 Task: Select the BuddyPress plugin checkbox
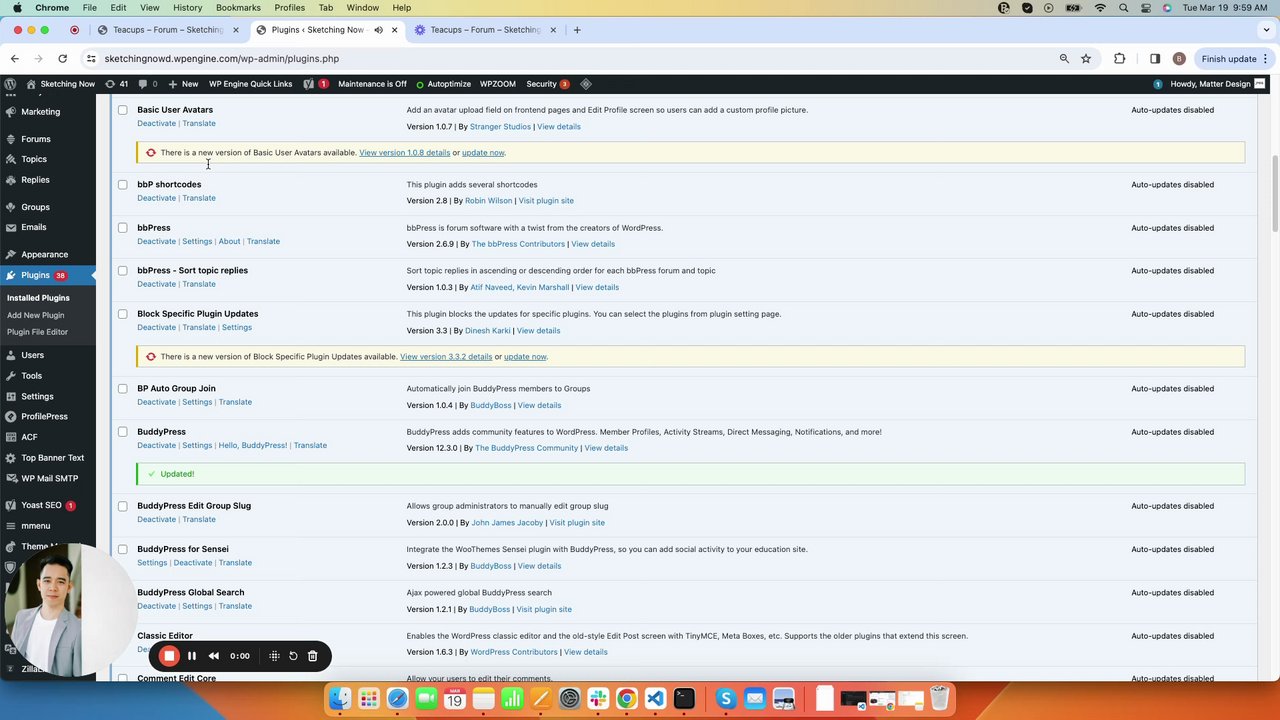coord(123,432)
